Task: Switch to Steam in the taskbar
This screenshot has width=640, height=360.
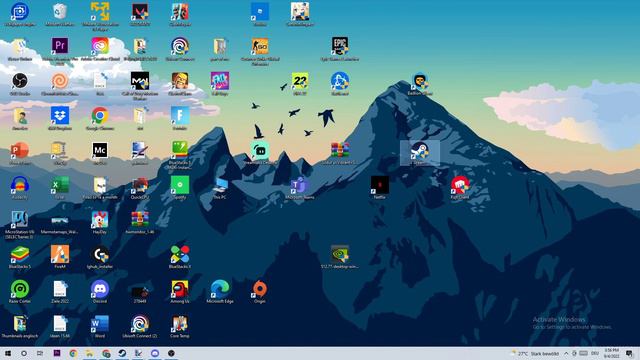Action: 122,353
